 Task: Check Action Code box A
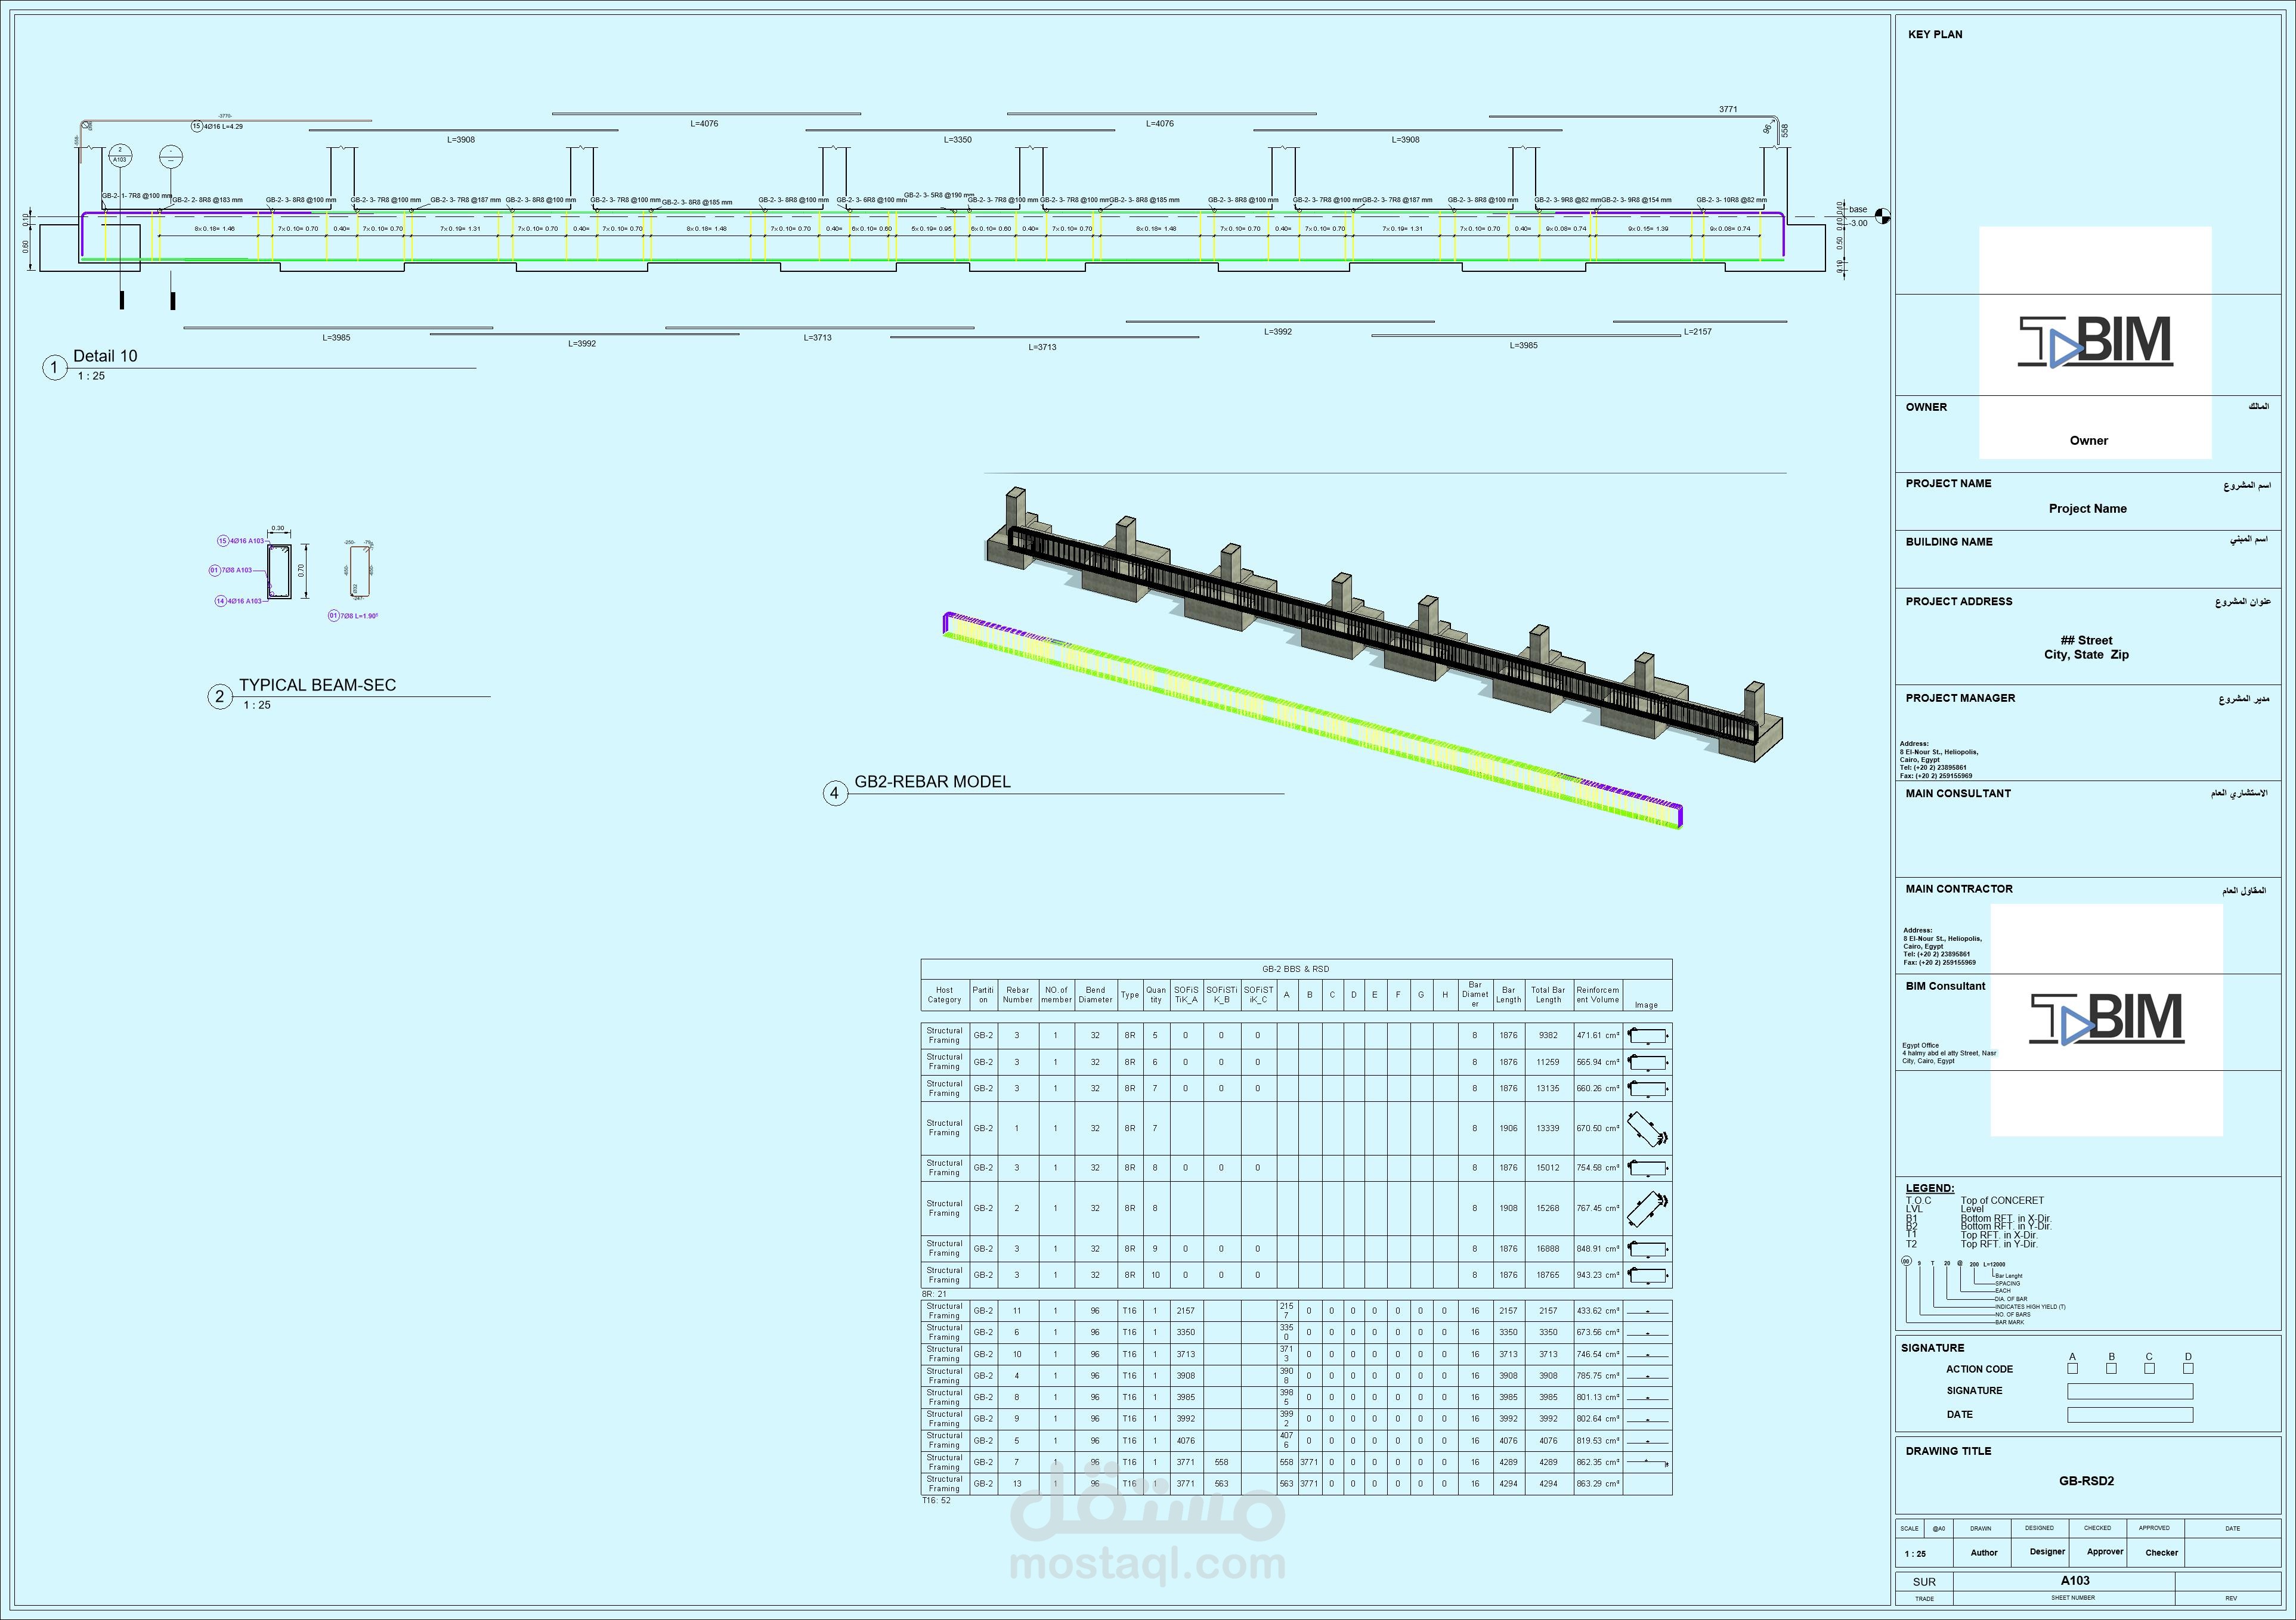pos(2072,1368)
